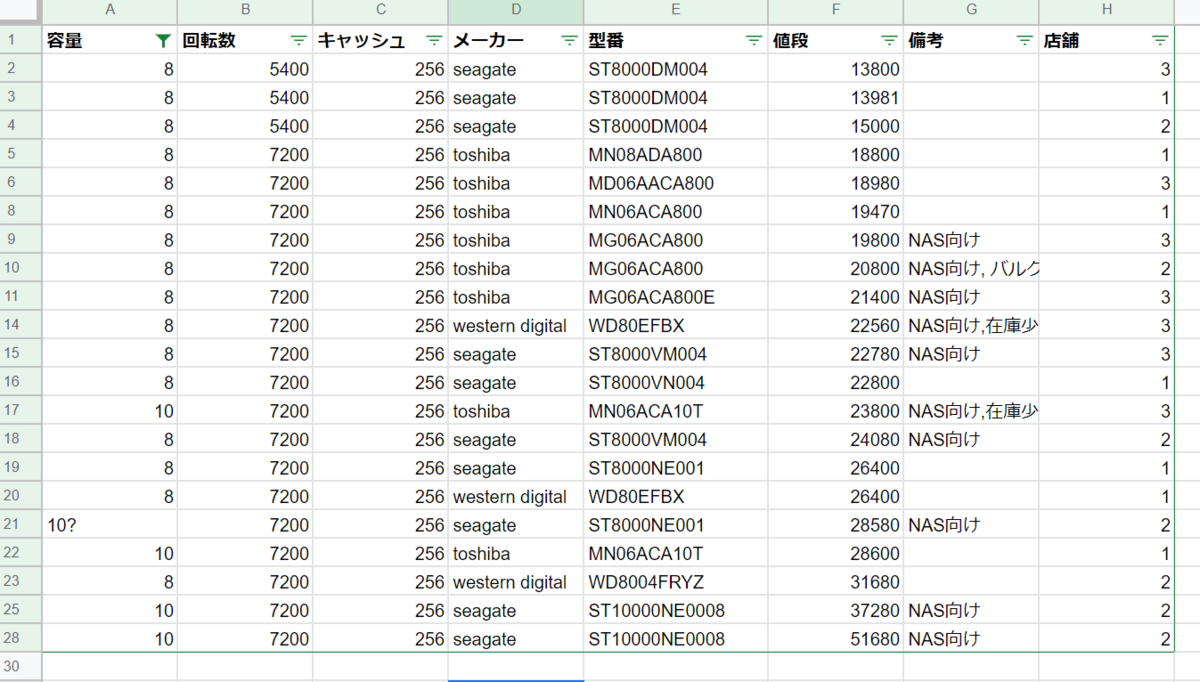Select cell with price 51680
1200x682 pixels.
pyautogui.click(x=836, y=639)
